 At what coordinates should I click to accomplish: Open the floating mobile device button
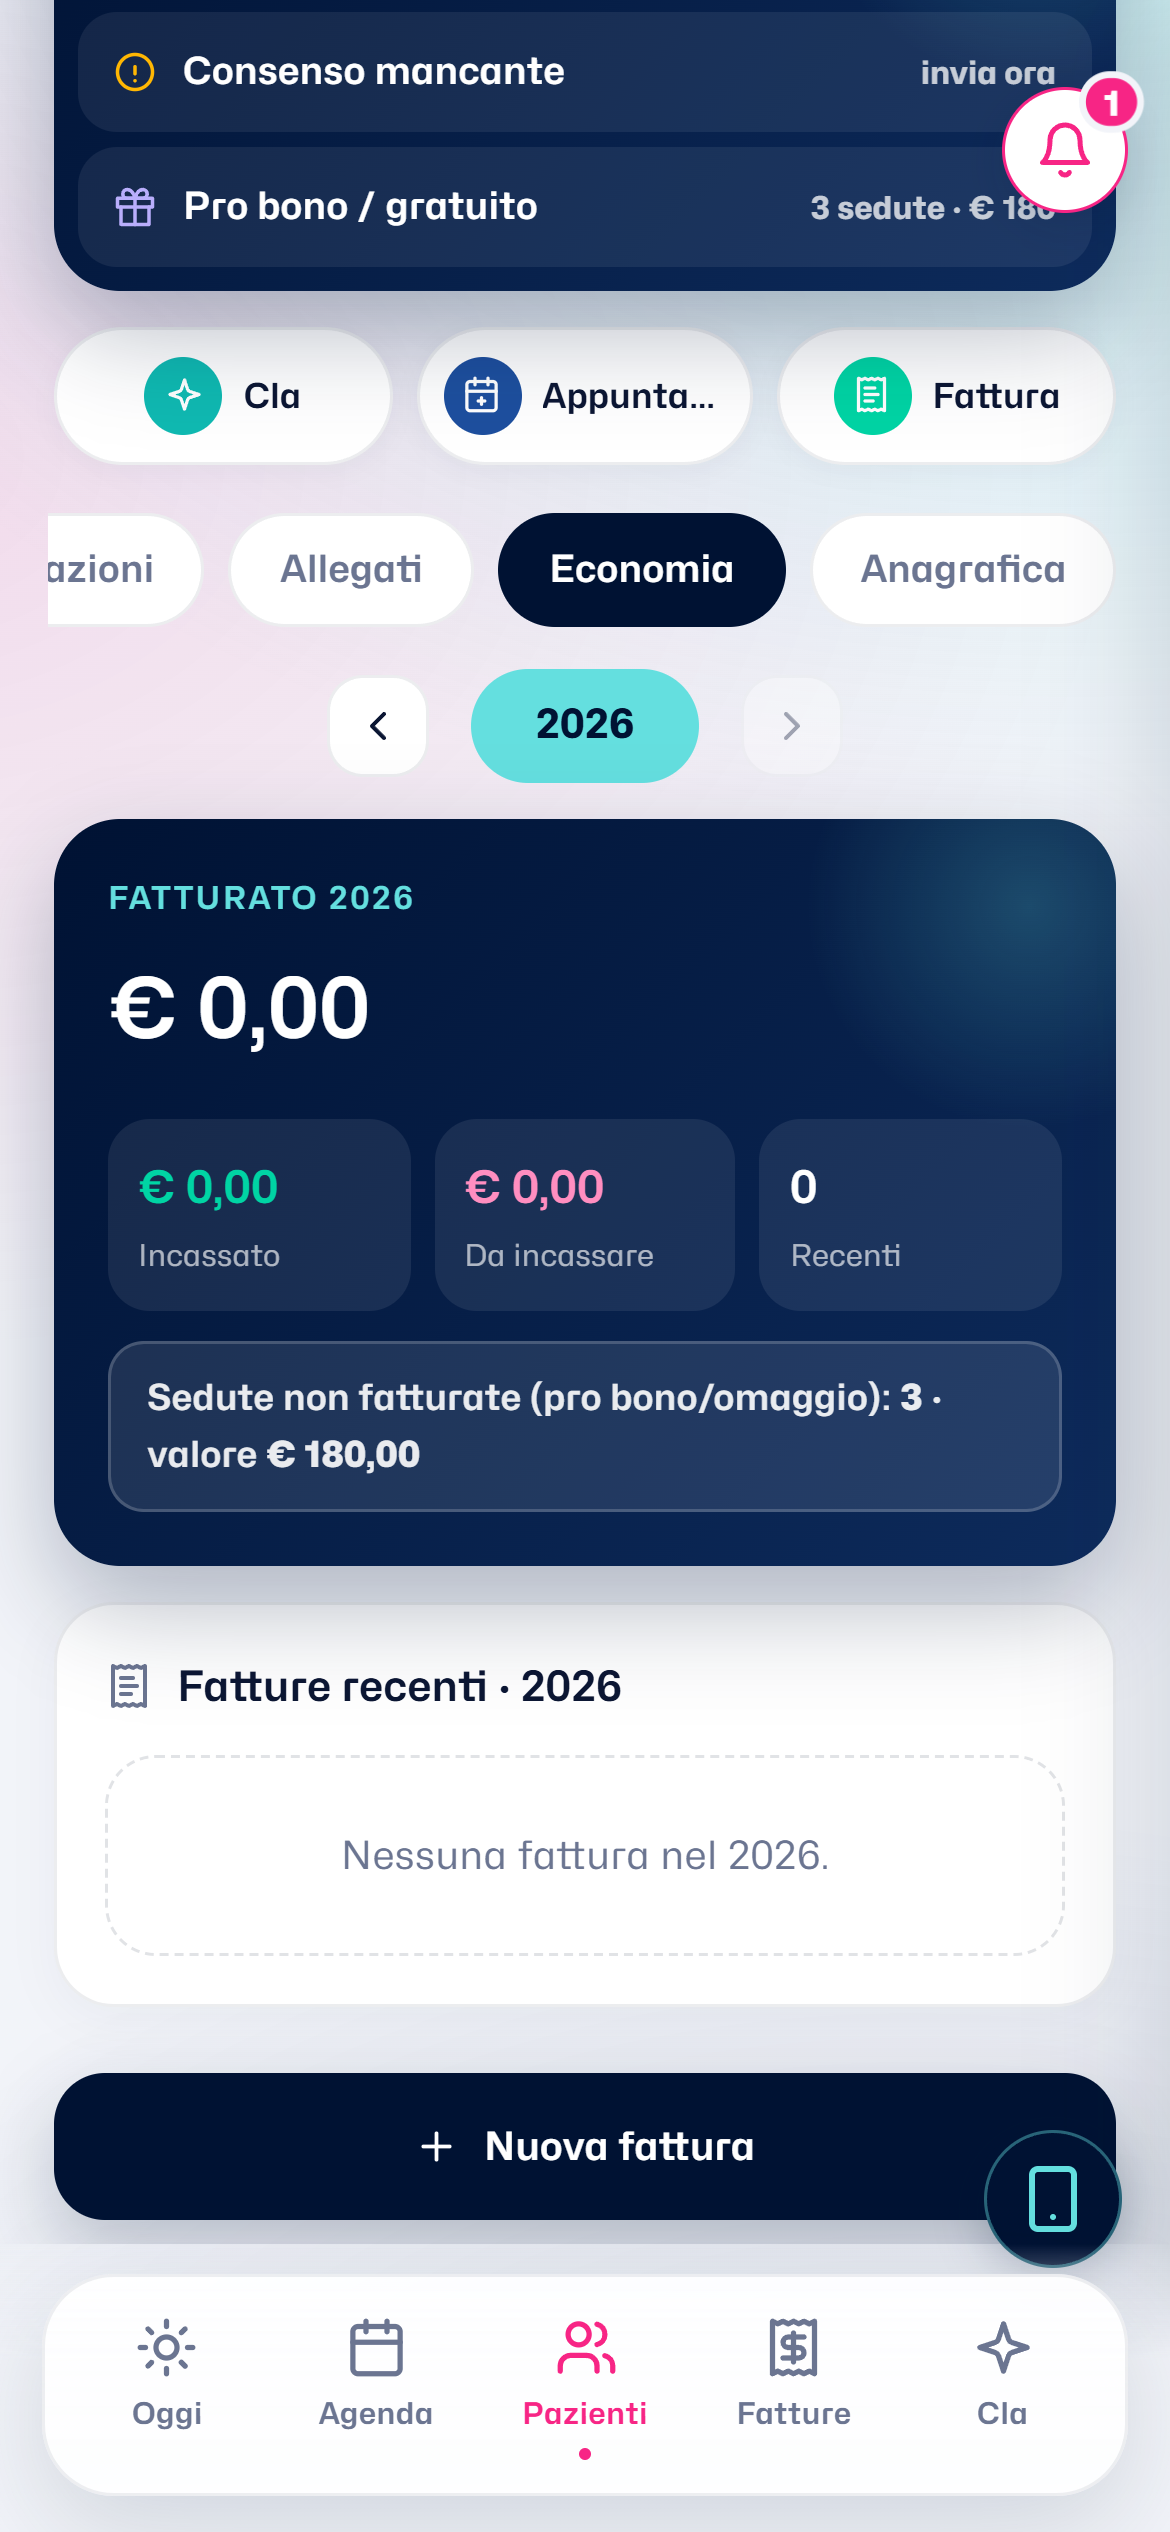[1053, 2199]
